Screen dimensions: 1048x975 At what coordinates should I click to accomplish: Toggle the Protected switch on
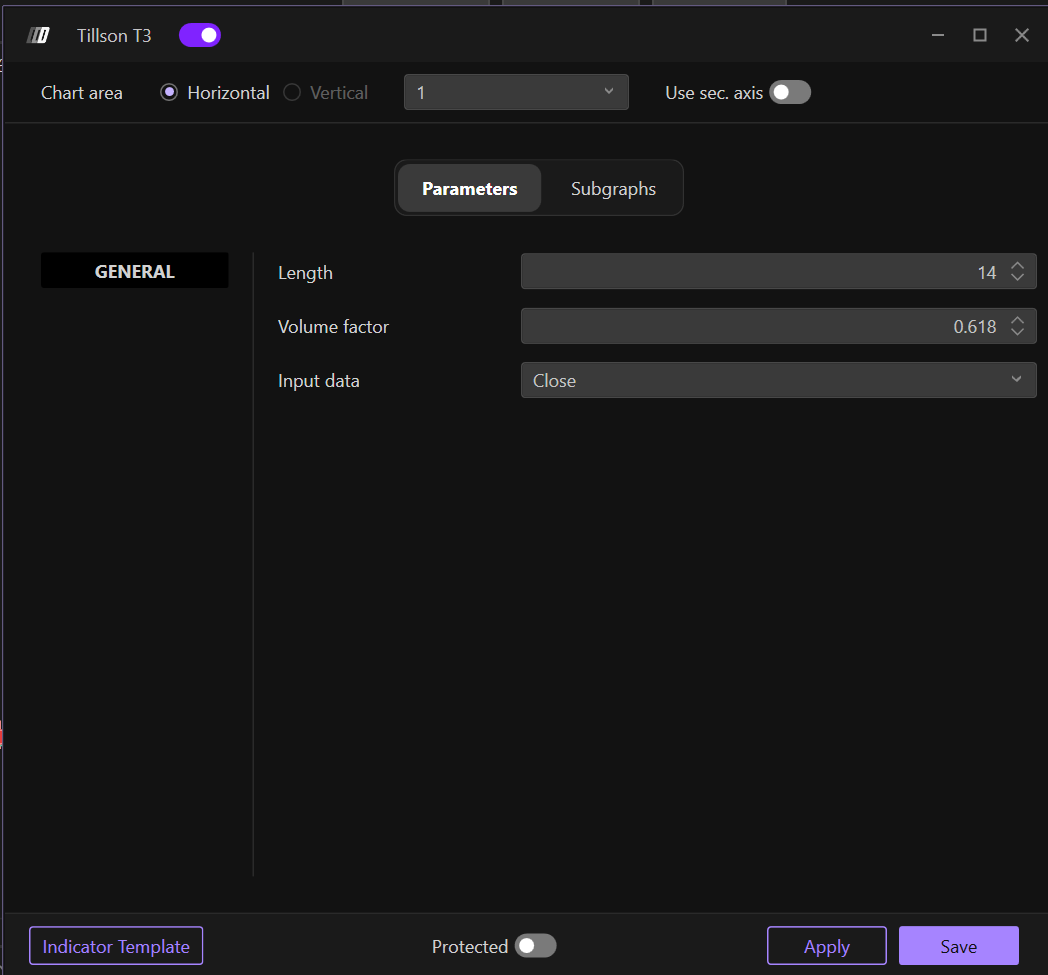(x=535, y=946)
